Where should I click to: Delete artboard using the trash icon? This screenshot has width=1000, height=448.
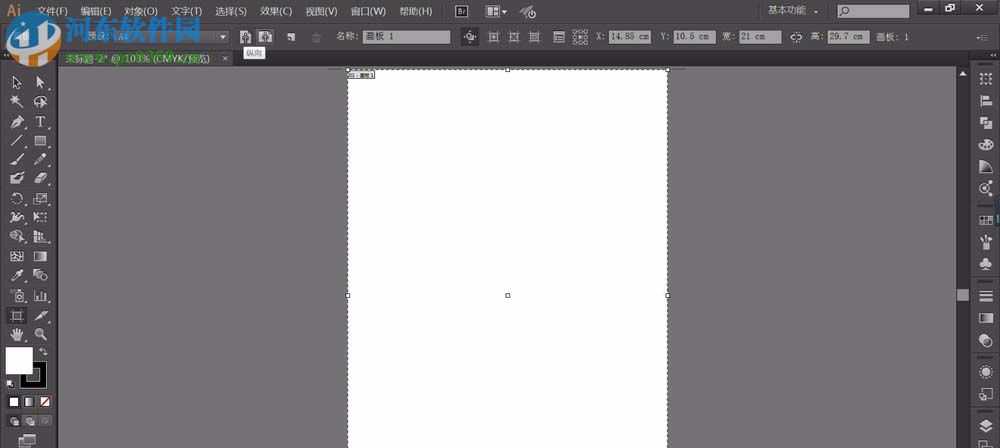317,37
